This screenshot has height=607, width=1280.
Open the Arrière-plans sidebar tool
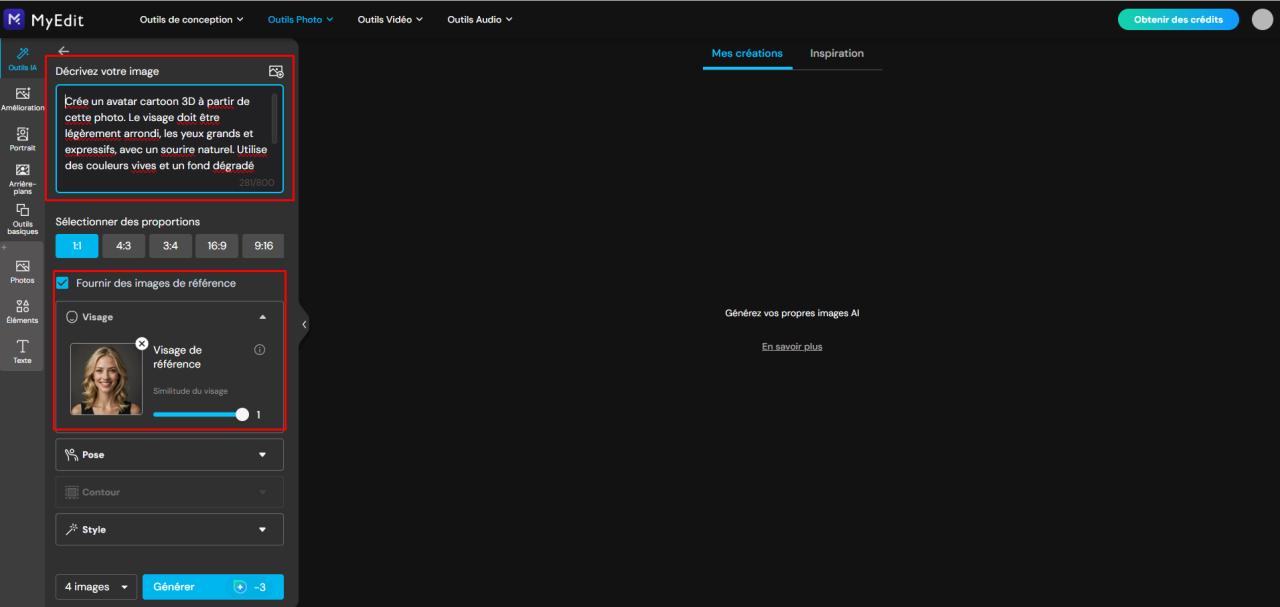click(22, 180)
